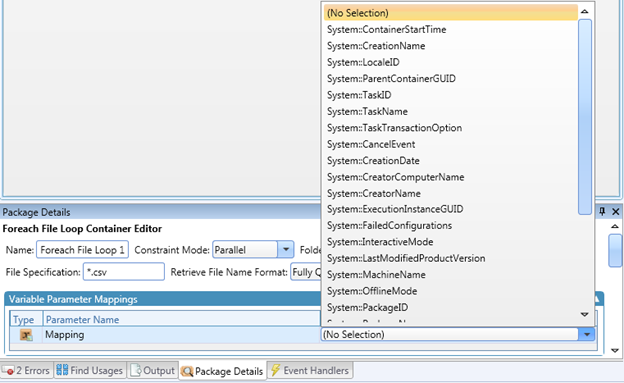
Task: Click the Package Details panel scrollbar thumb
Action: point(615,250)
